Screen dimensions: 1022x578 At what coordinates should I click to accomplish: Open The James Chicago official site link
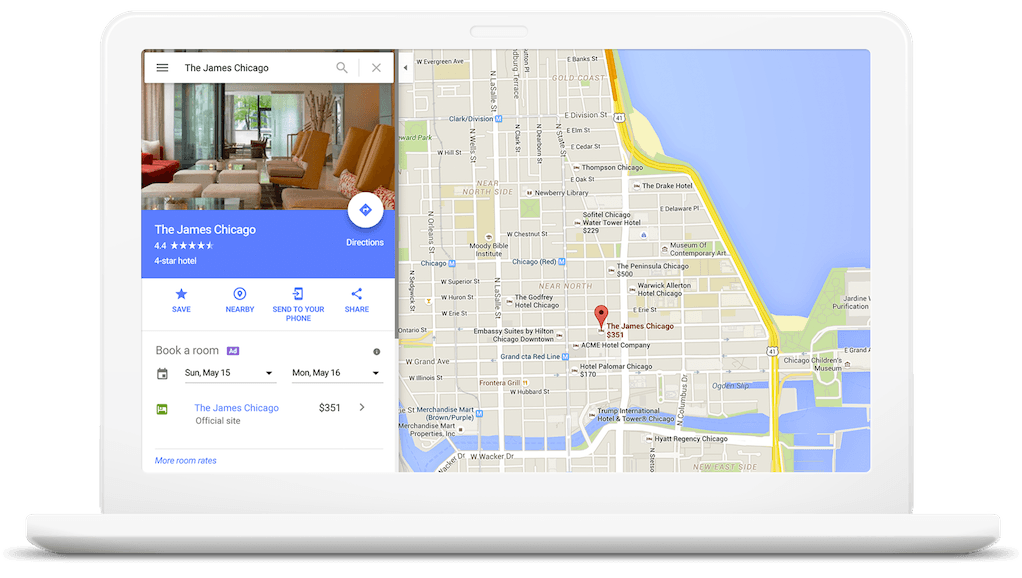pyautogui.click(x=237, y=408)
